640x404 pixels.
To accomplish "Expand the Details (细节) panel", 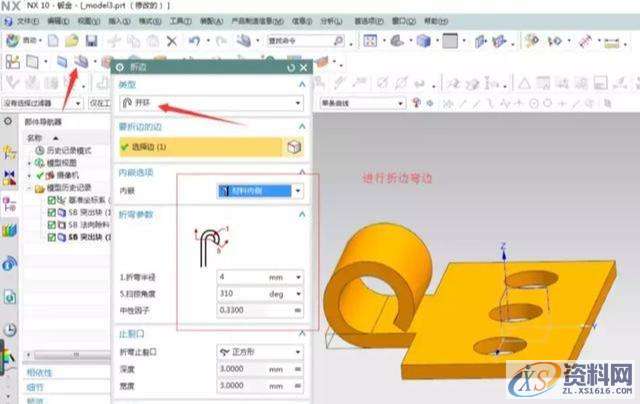I will point(35,387).
